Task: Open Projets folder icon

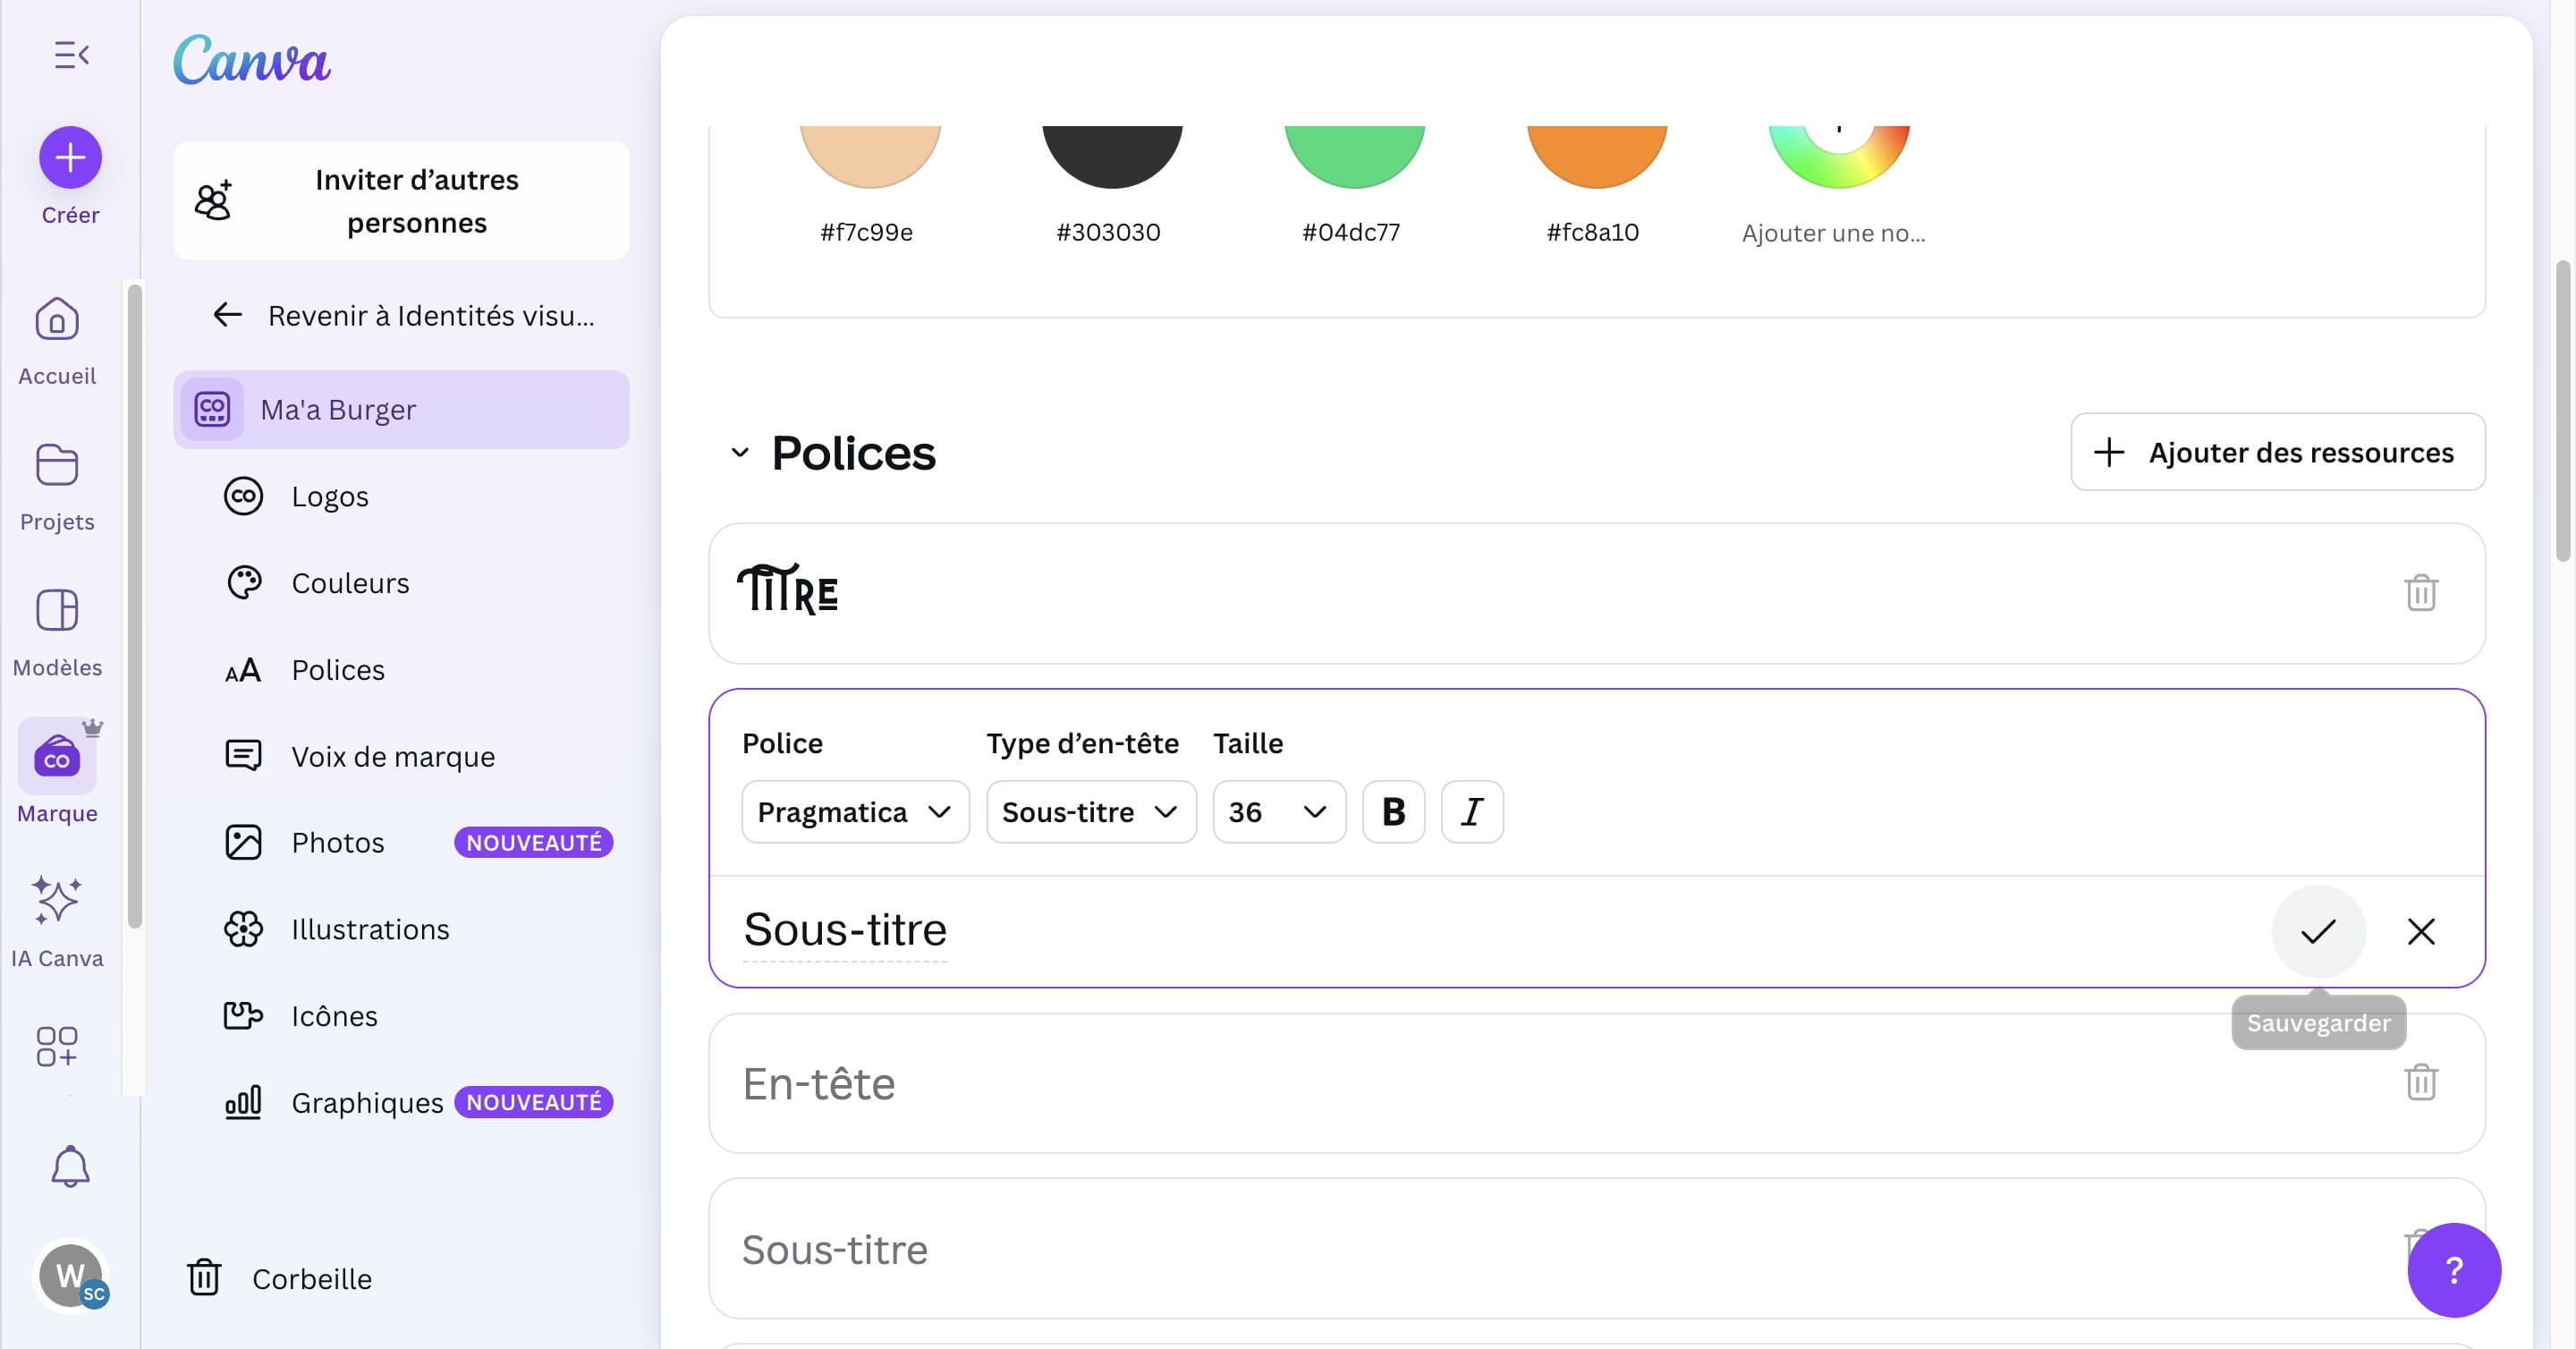Action: point(57,466)
